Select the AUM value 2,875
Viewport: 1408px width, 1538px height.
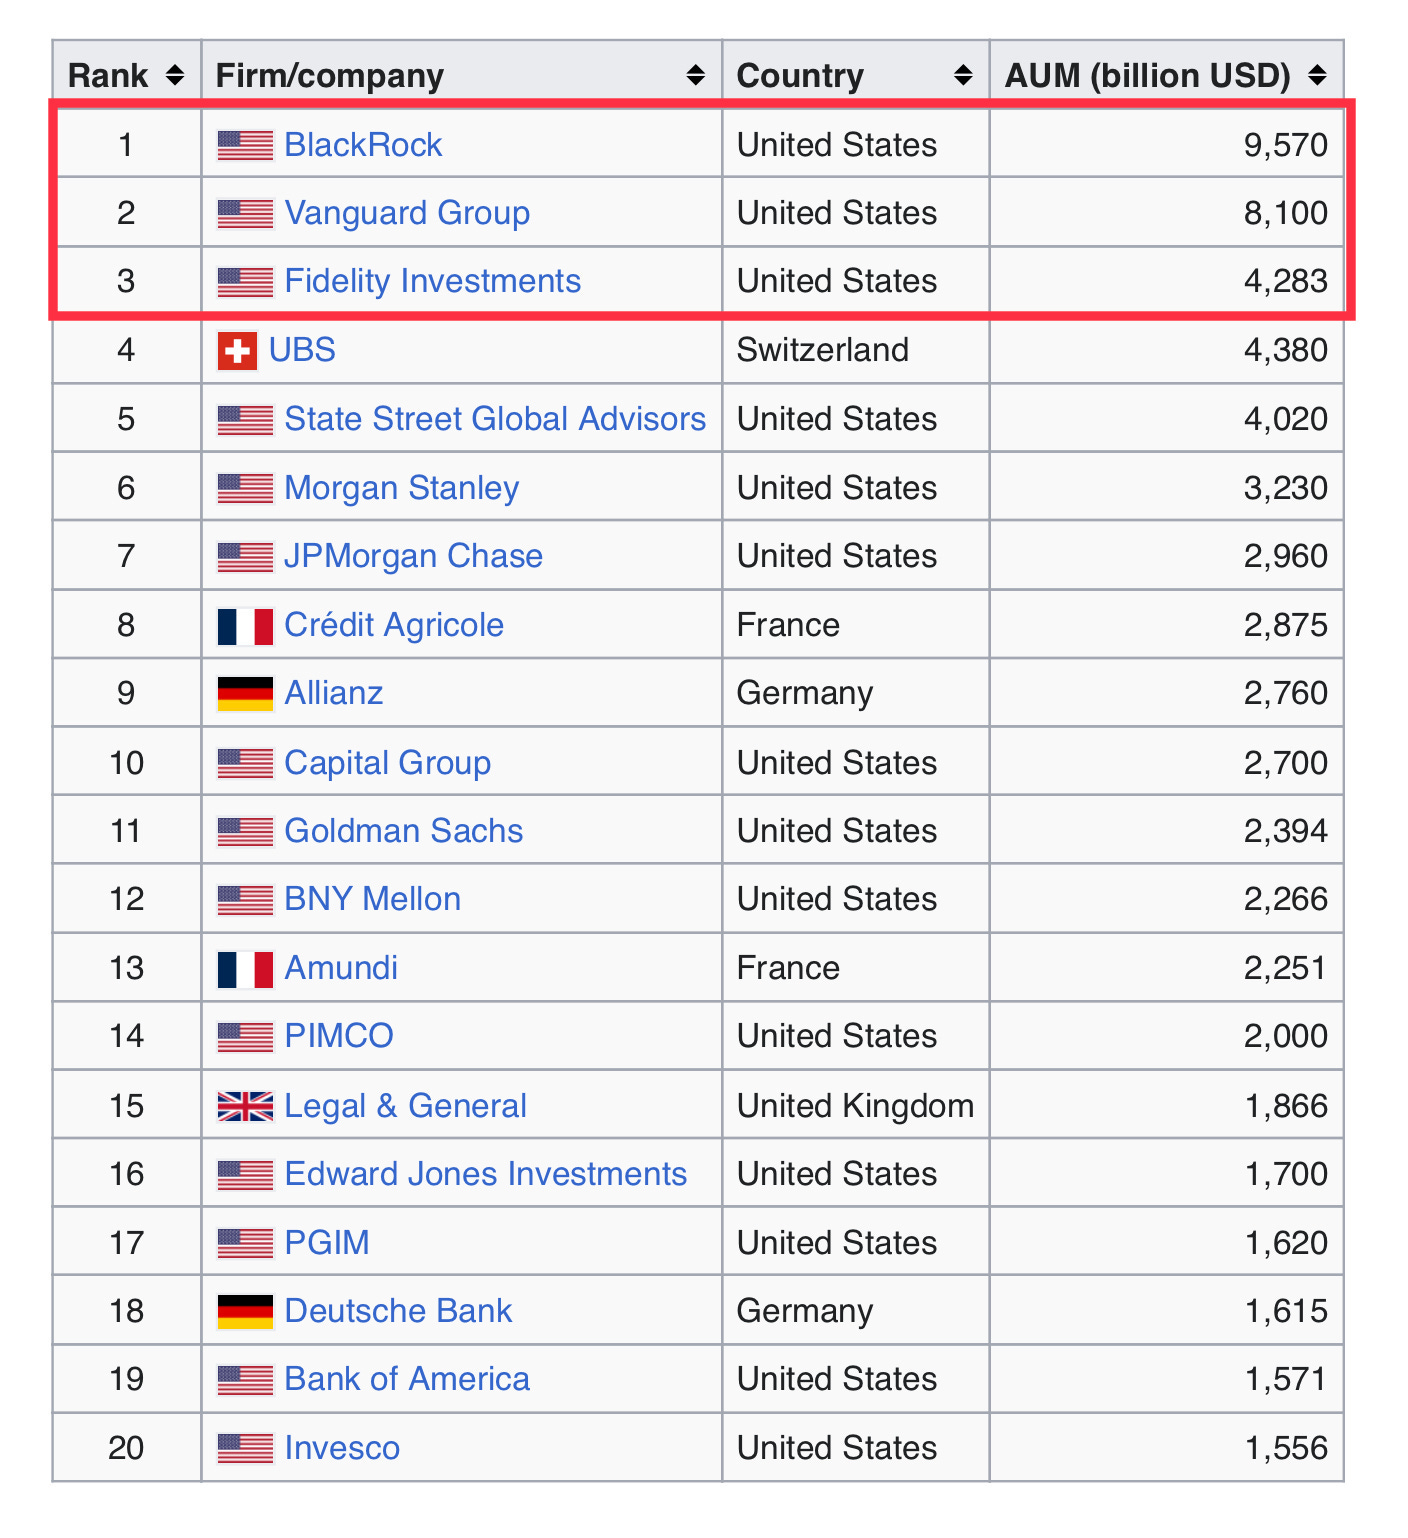(x=1286, y=625)
